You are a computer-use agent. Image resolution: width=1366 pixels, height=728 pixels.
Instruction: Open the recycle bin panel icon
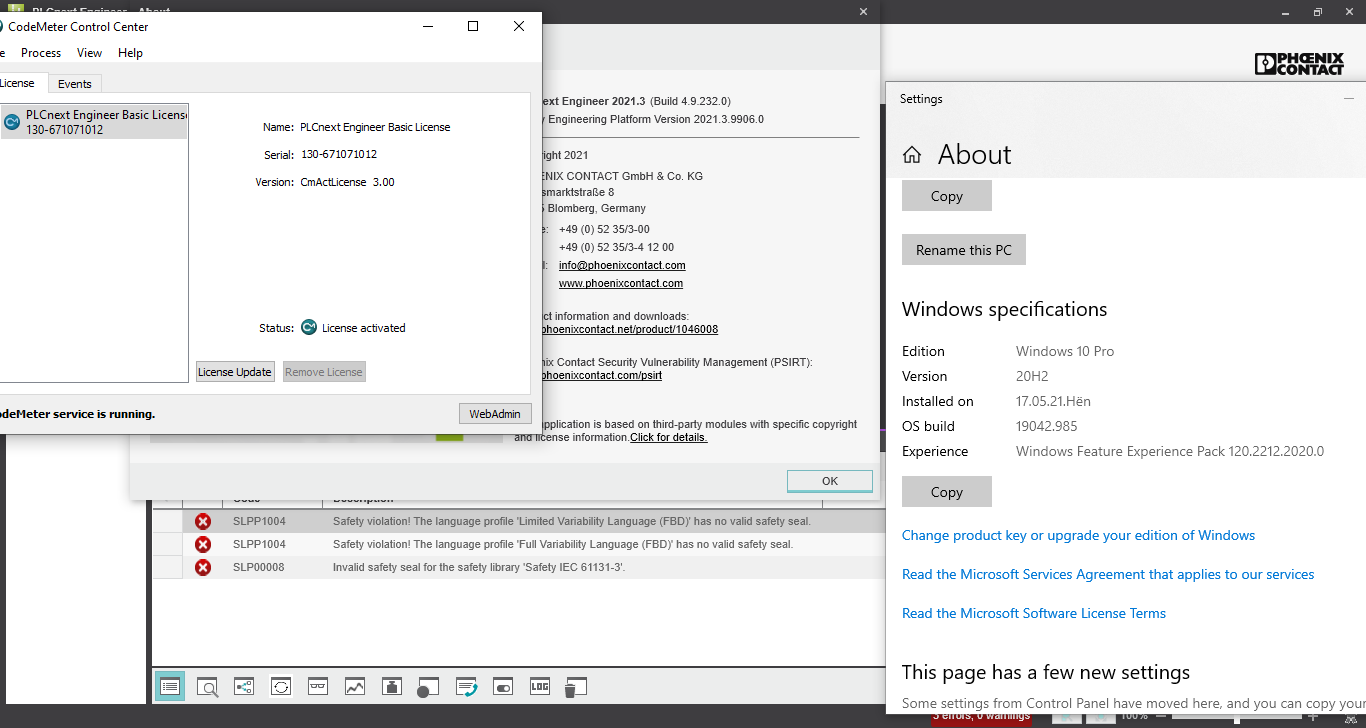point(574,687)
